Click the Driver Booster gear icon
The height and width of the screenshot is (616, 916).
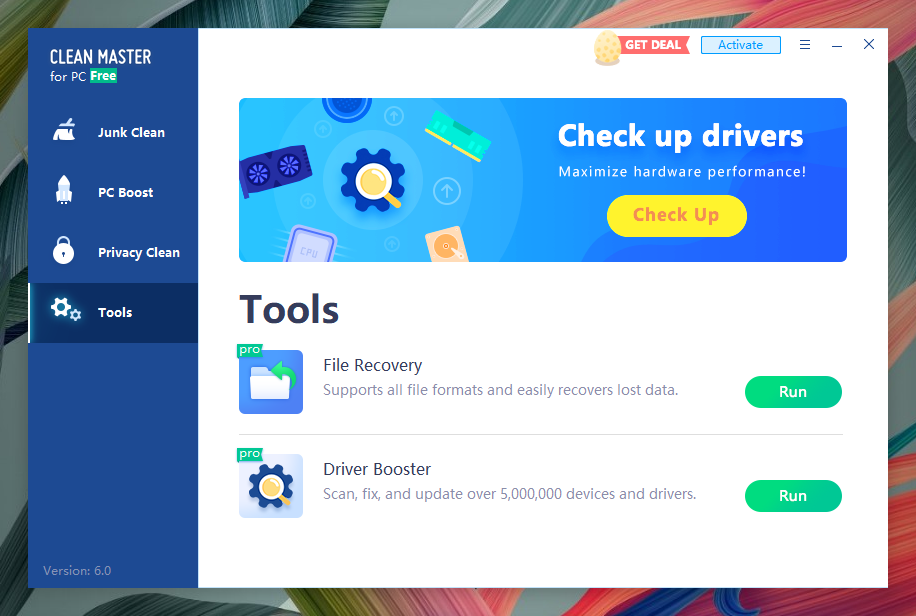pos(271,486)
